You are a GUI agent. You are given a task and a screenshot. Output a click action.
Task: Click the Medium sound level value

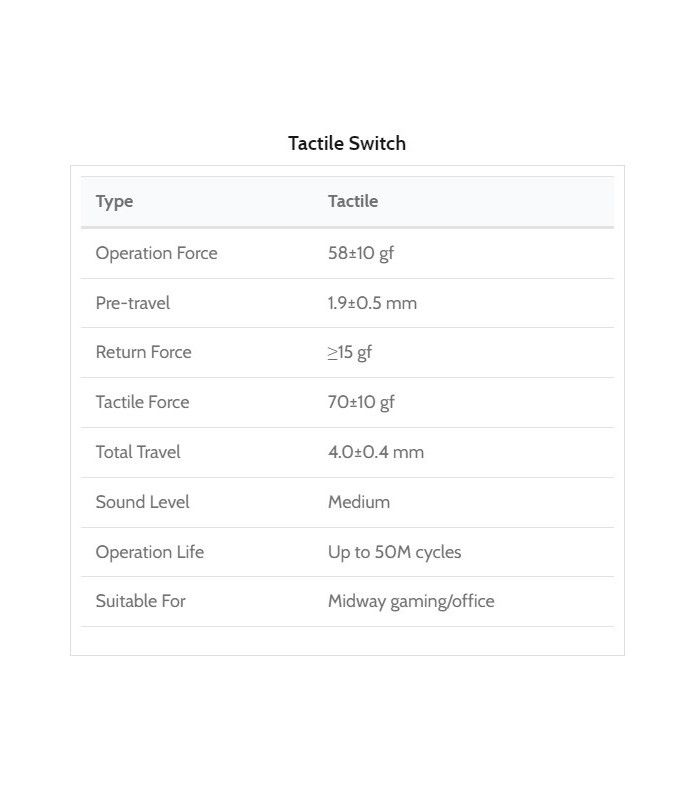point(359,502)
